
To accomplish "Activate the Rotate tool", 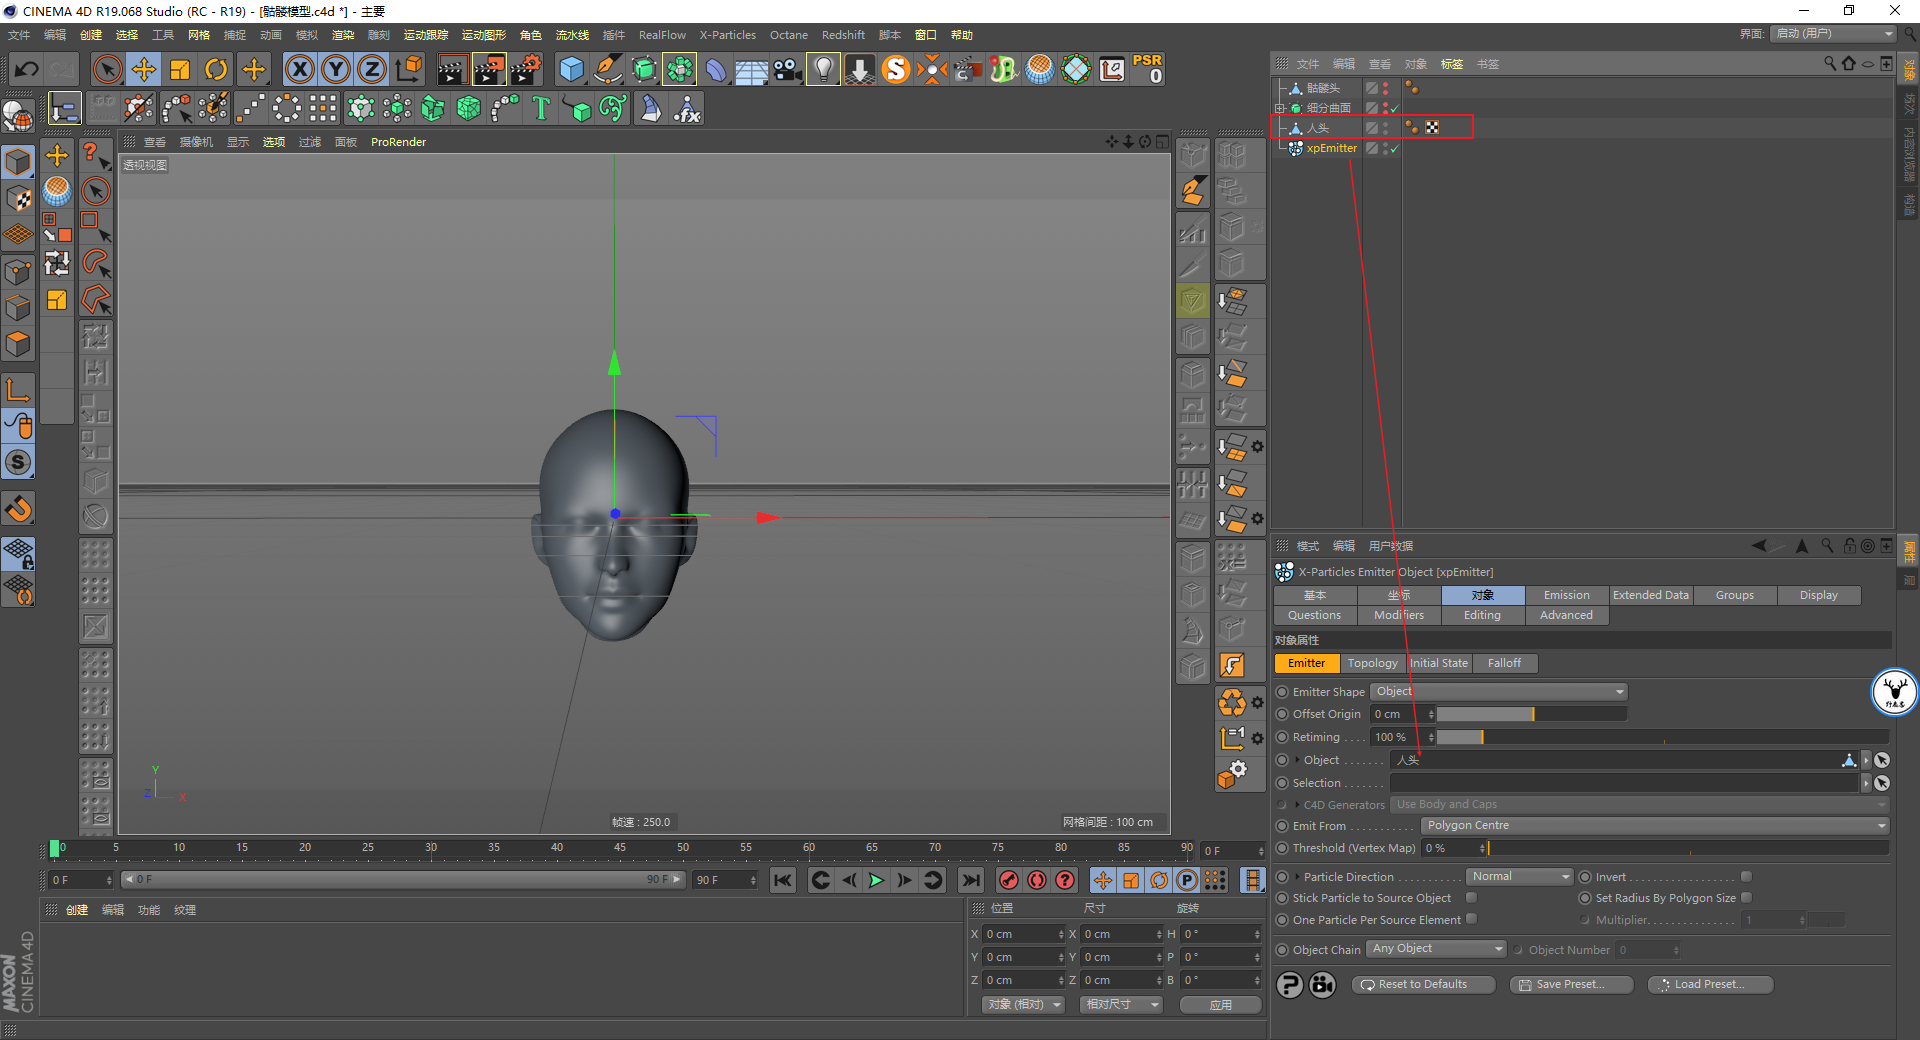I will 216,69.
